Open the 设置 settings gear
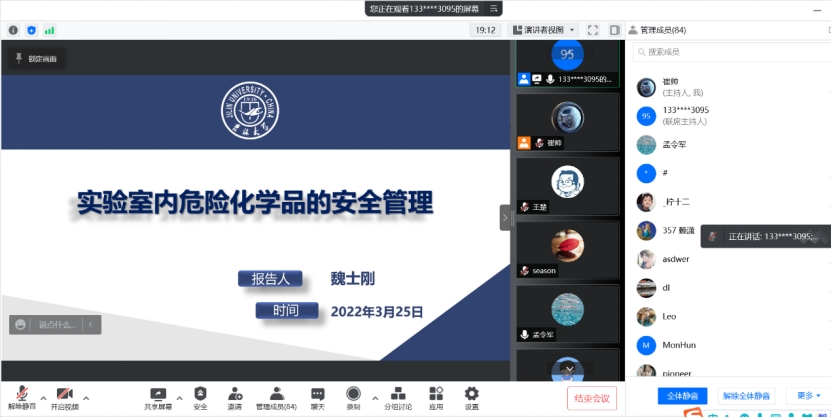Image resolution: width=831 pixels, height=418 pixels. 471,397
